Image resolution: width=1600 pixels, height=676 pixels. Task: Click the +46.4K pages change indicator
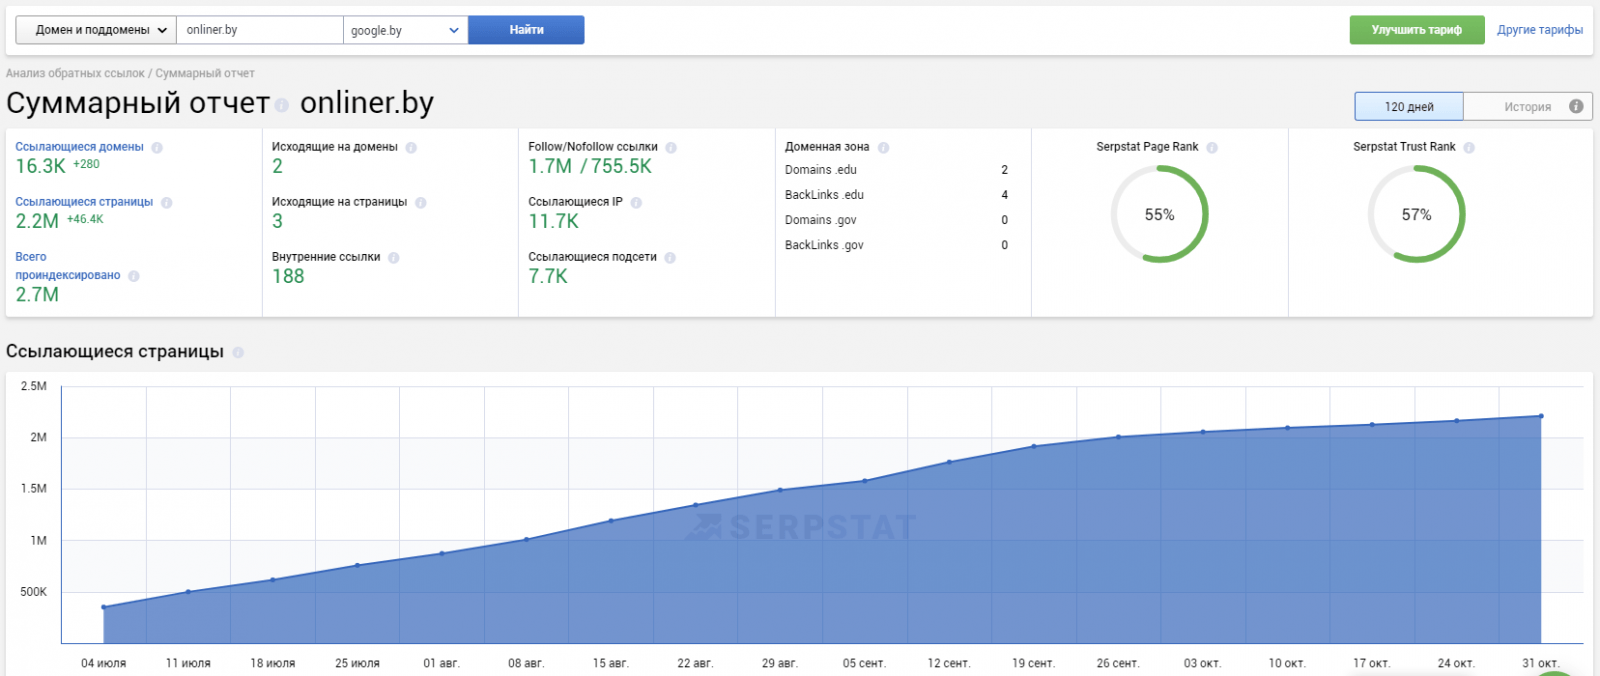click(85, 219)
